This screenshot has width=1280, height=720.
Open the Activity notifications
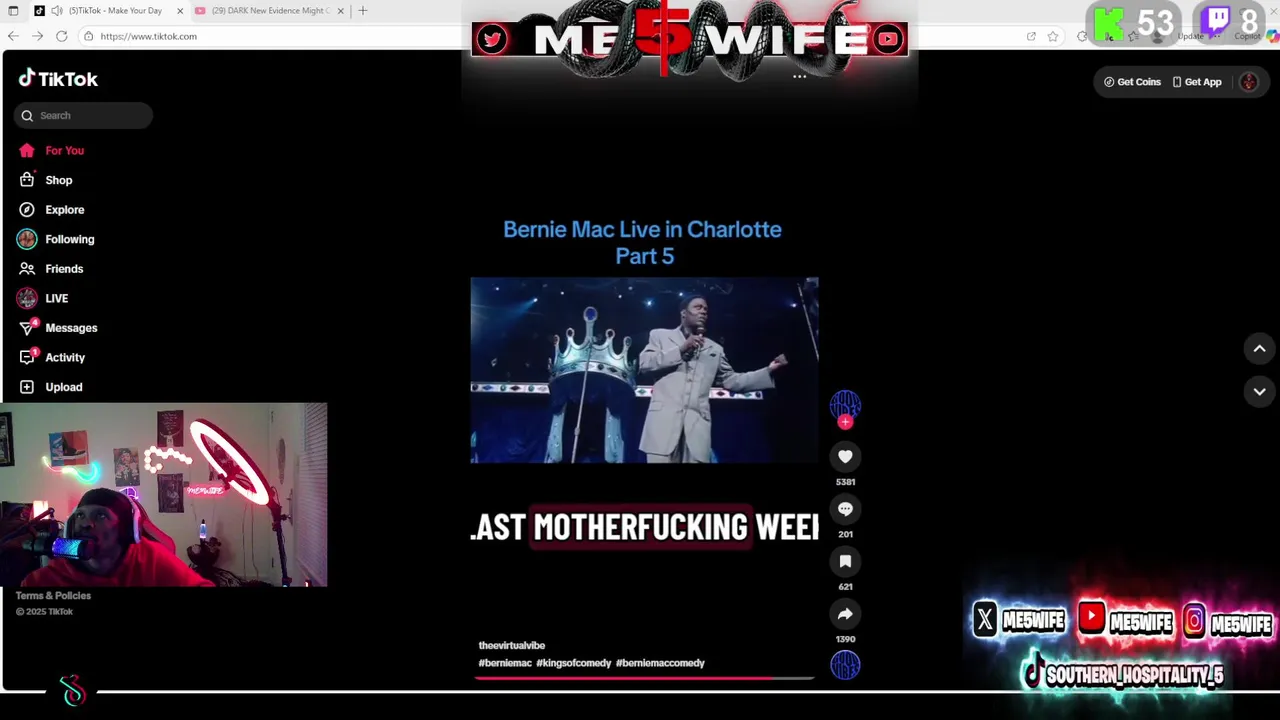[x=65, y=357]
